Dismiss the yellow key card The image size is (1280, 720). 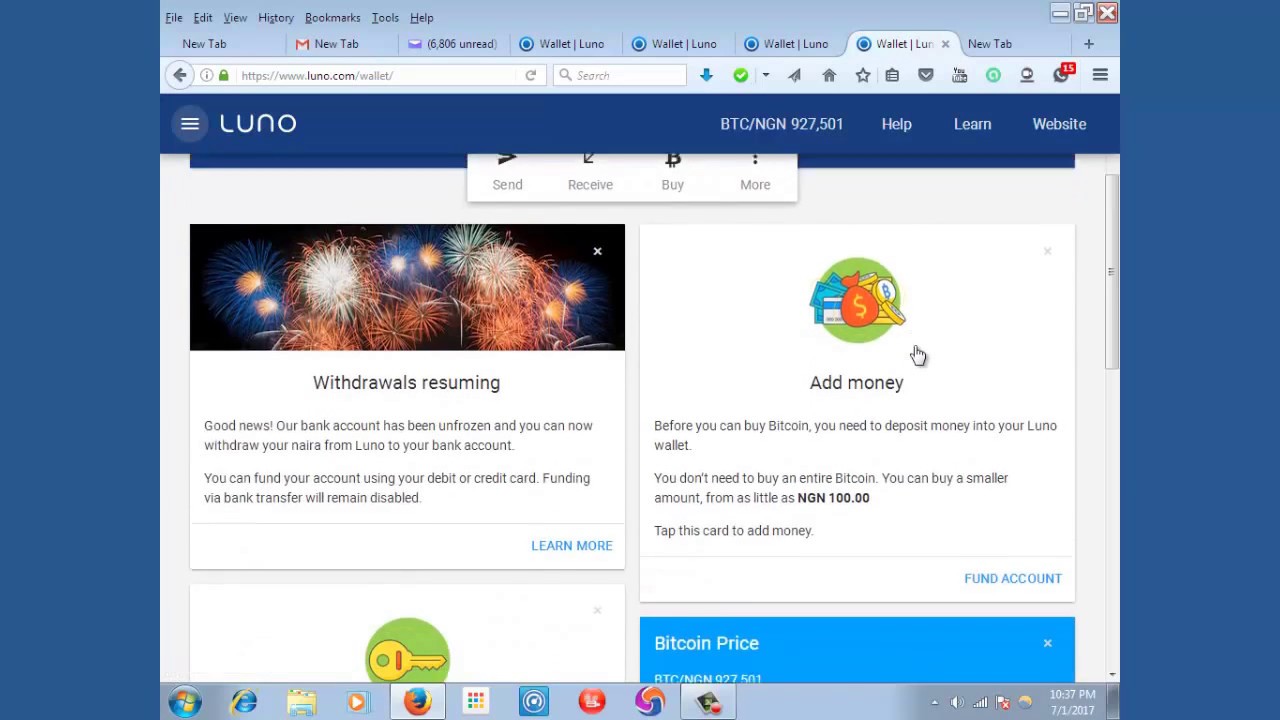tap(597, 610)
